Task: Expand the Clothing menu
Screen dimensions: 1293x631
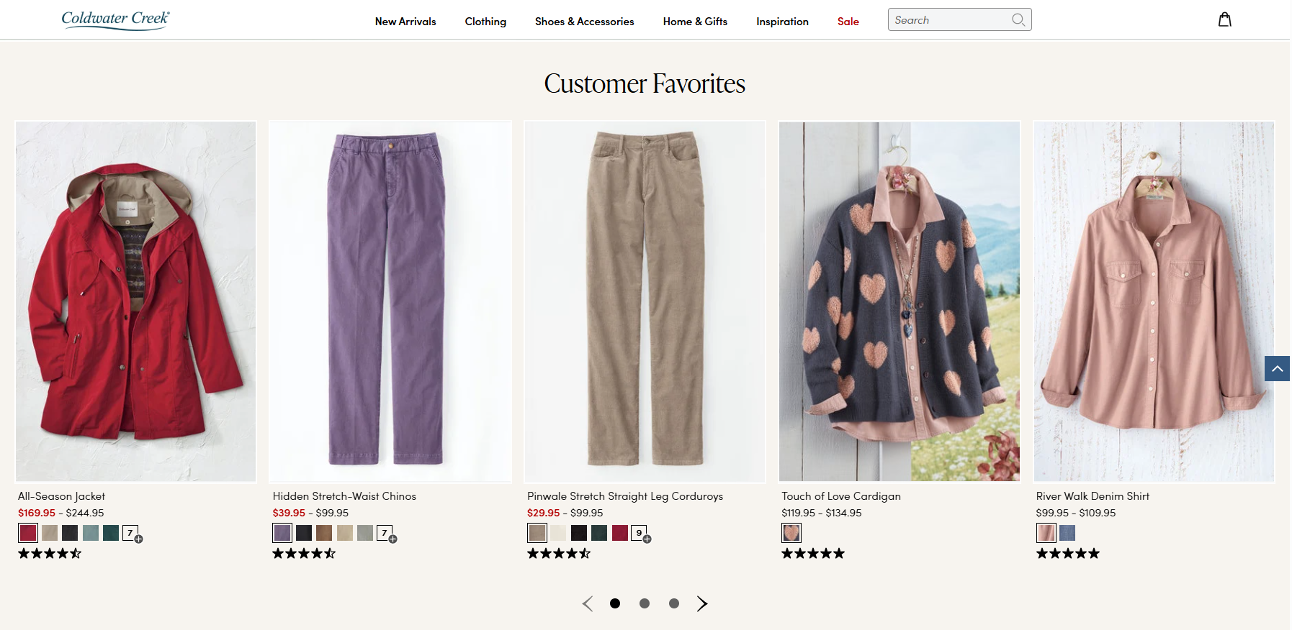Action: [485, 21]
